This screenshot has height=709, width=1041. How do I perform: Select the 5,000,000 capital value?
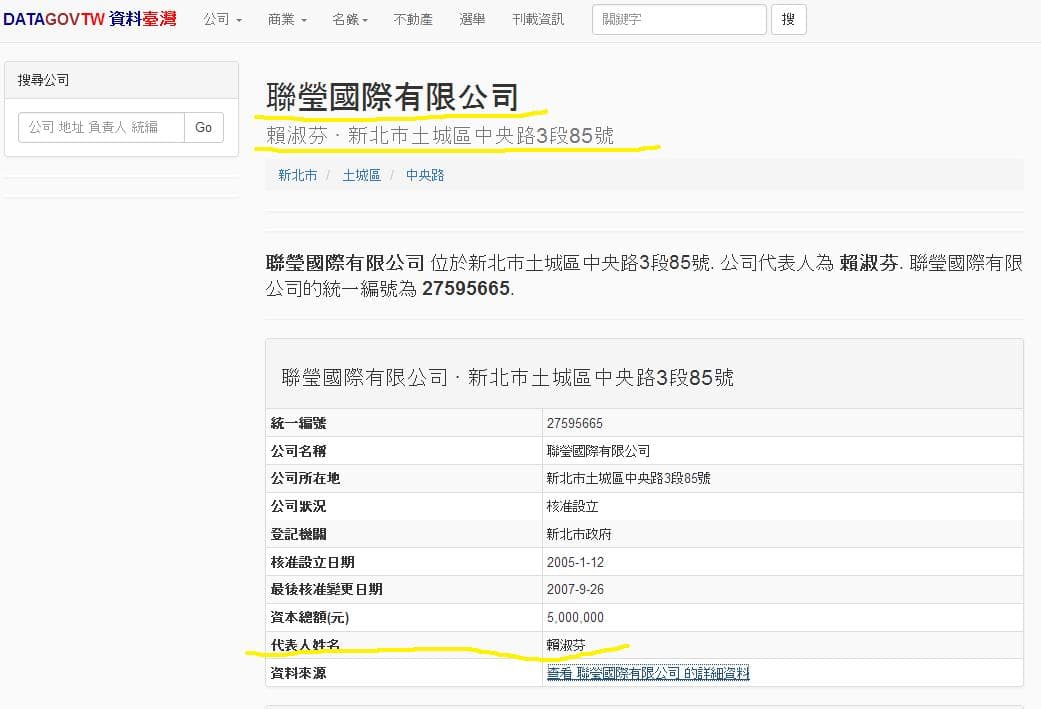pos(576,617)
